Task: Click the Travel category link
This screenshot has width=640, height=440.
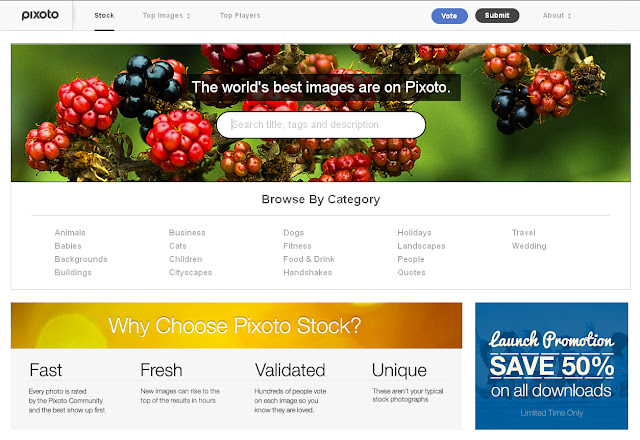Action: (x=523, y=233)
